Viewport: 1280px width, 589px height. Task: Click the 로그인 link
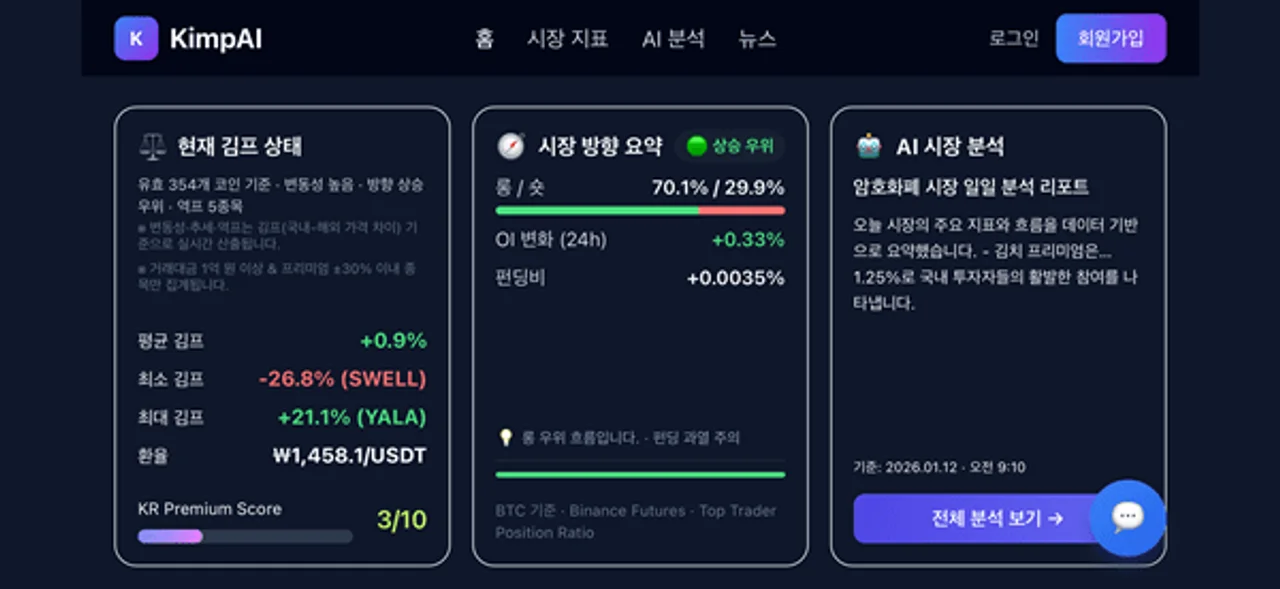pos(1014,39)
